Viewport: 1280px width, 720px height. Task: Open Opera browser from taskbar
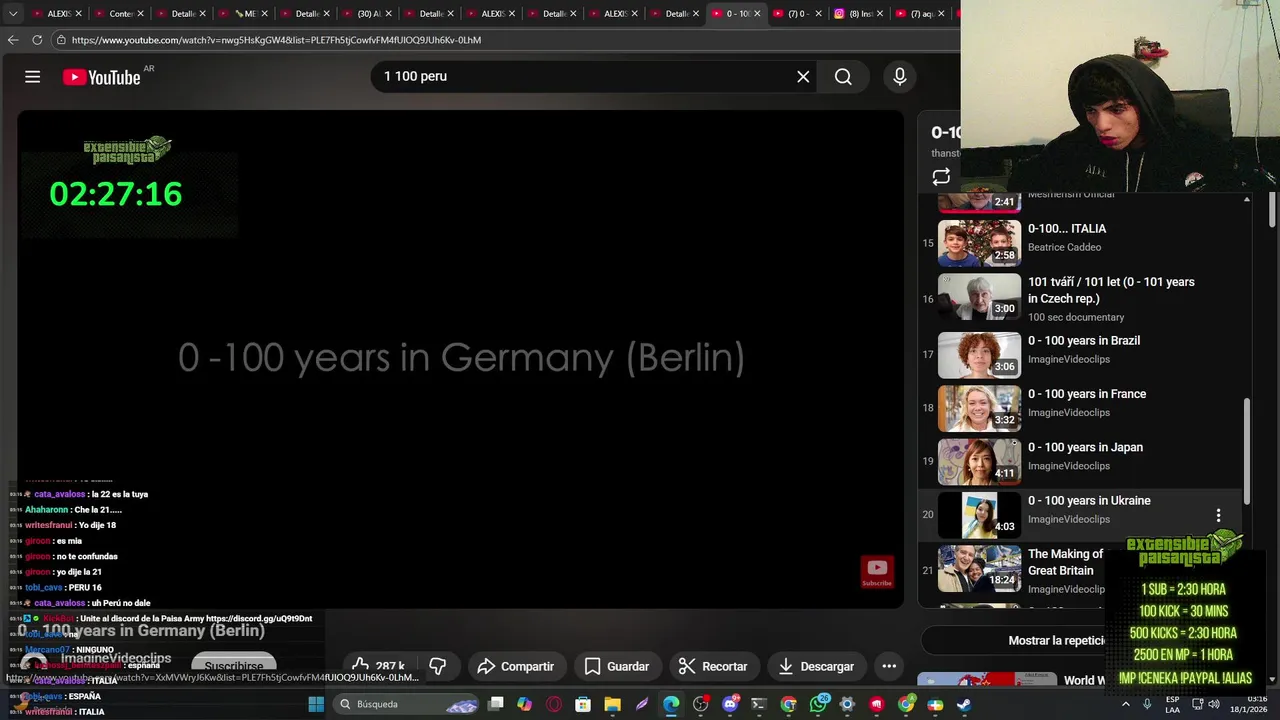click(554, 704)
